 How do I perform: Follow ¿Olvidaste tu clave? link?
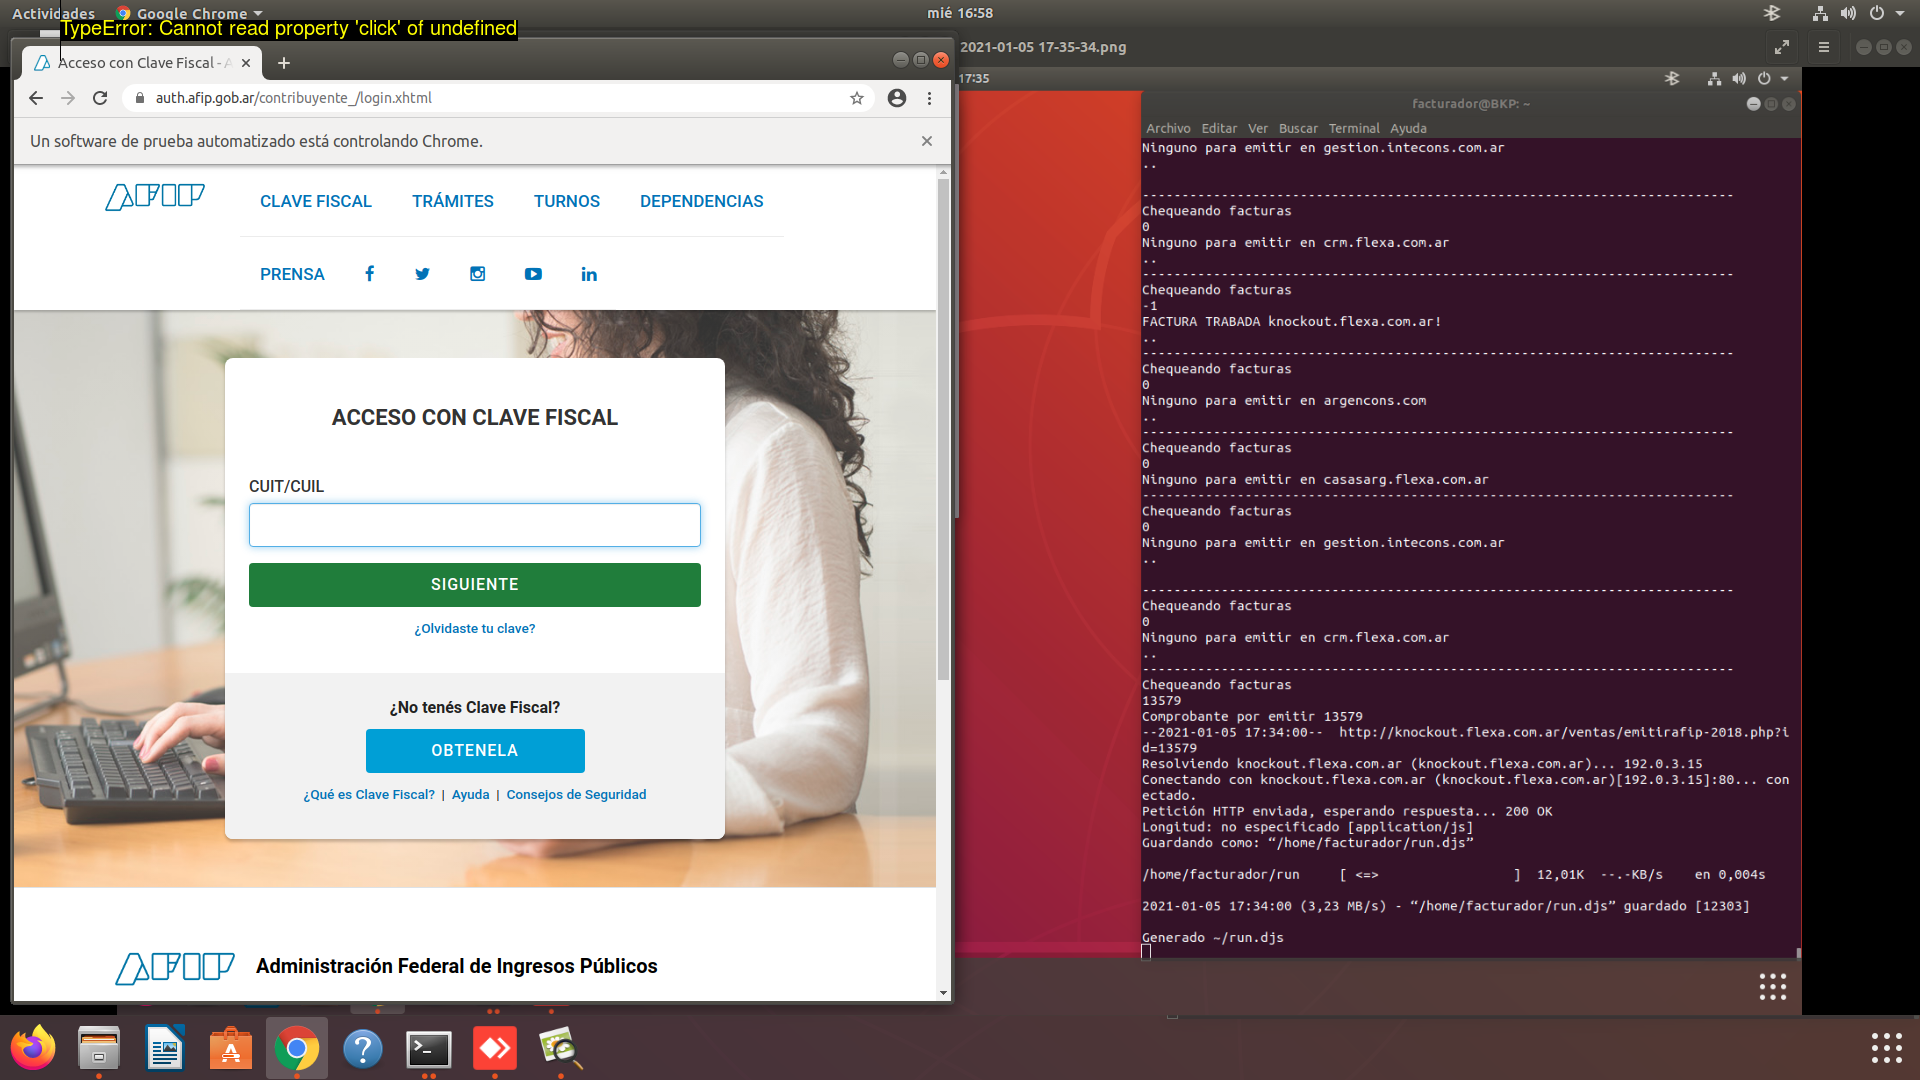(475, 629)
